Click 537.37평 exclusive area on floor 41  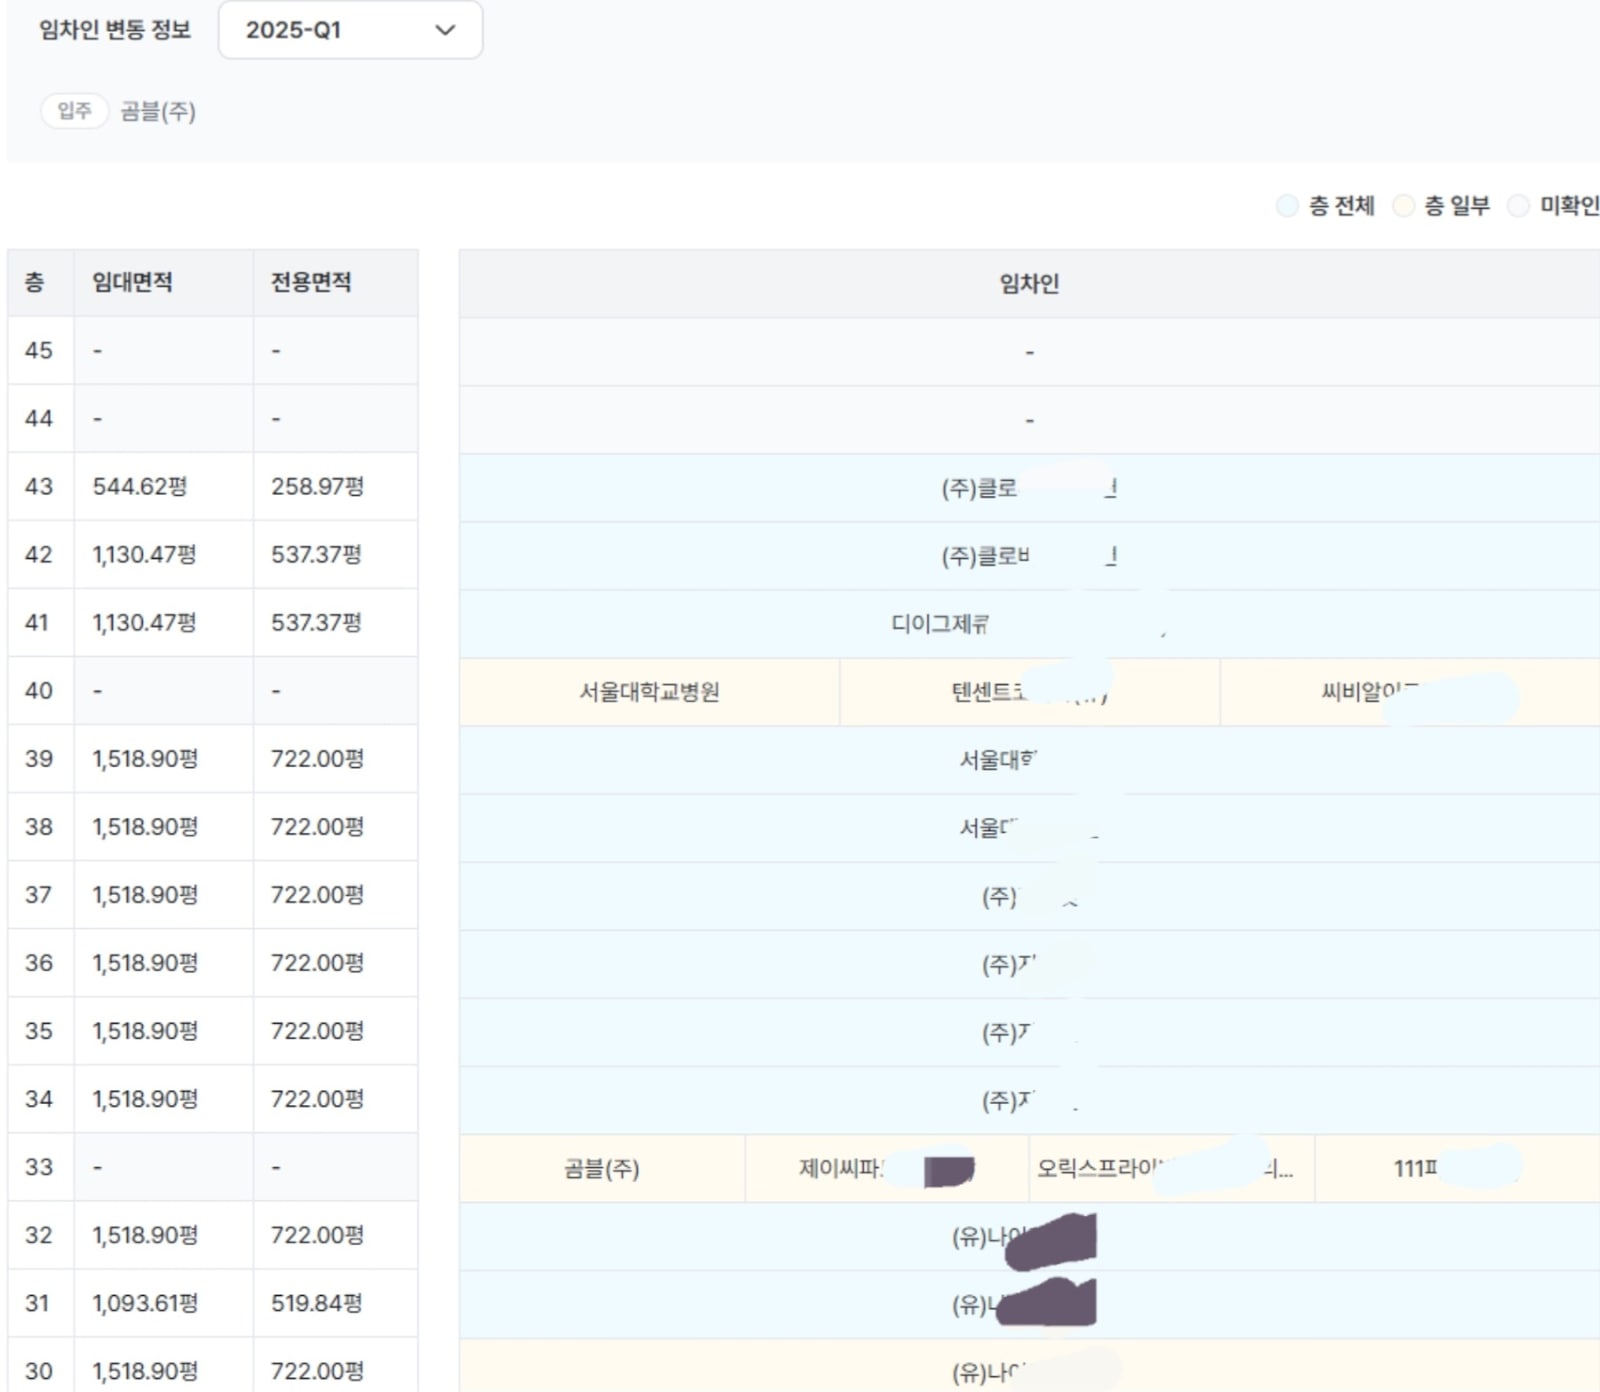[x=316, y=622]
